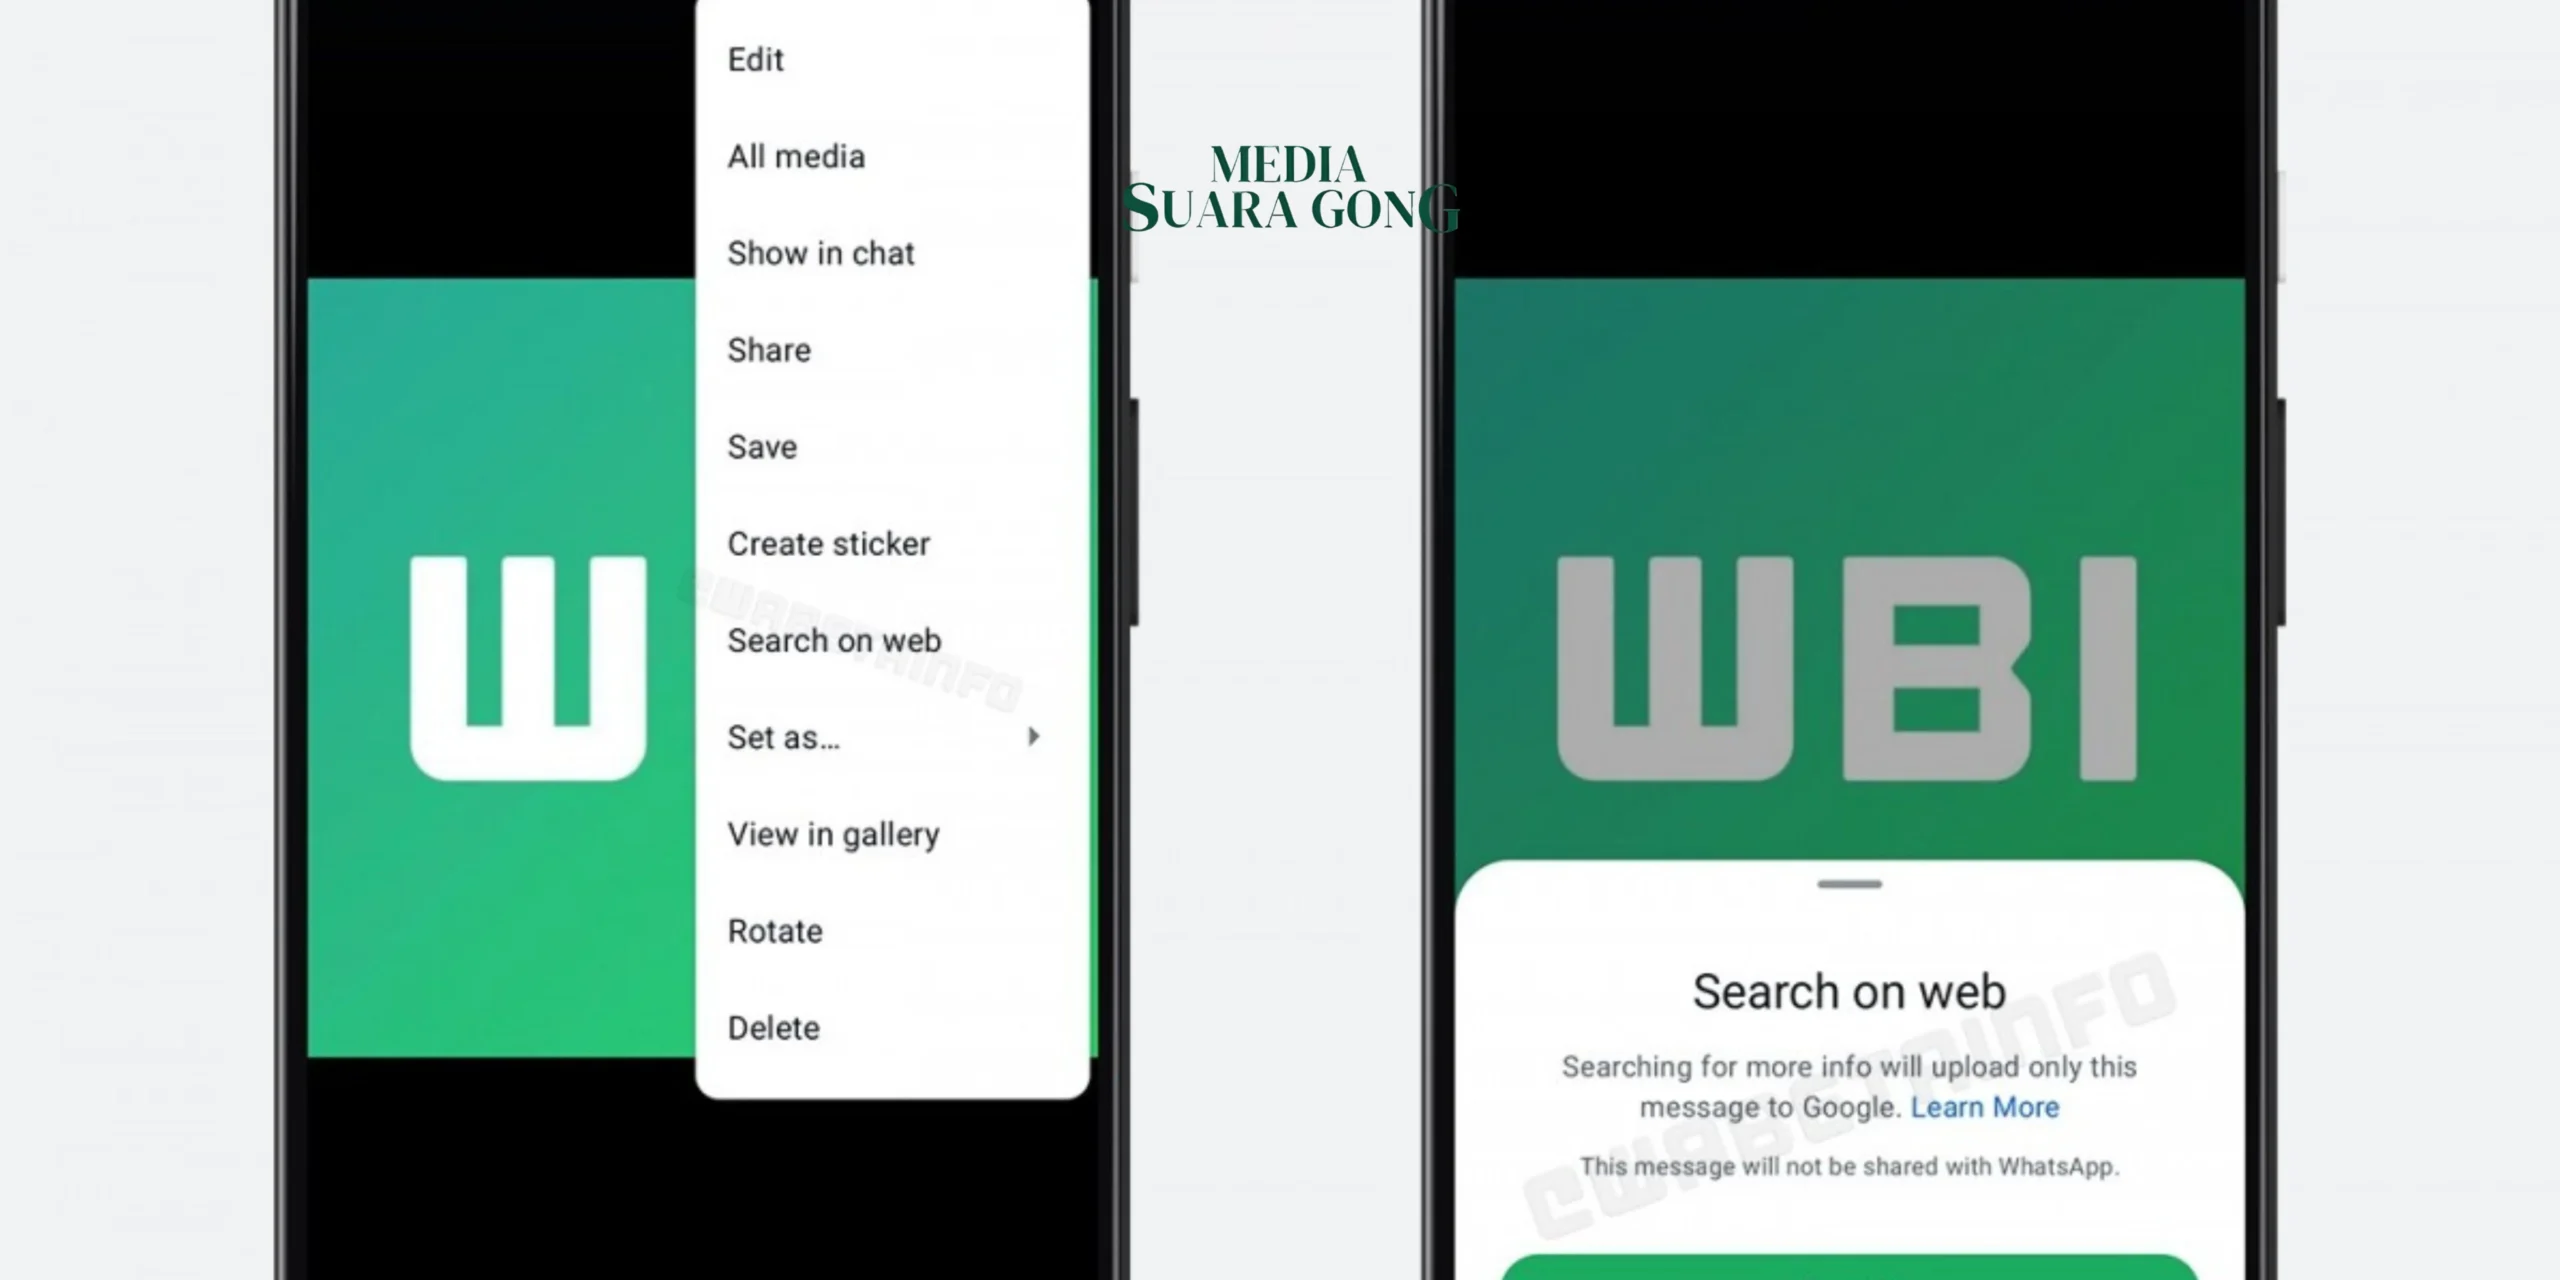Click the Edit option in context menu

point(754,59)
